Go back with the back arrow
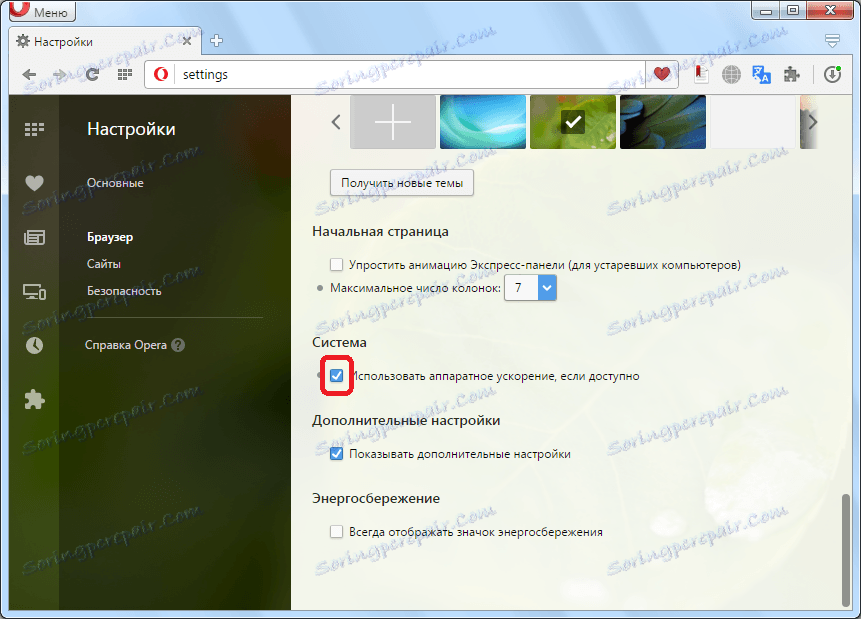861x619 pixels. coord(30,75)
